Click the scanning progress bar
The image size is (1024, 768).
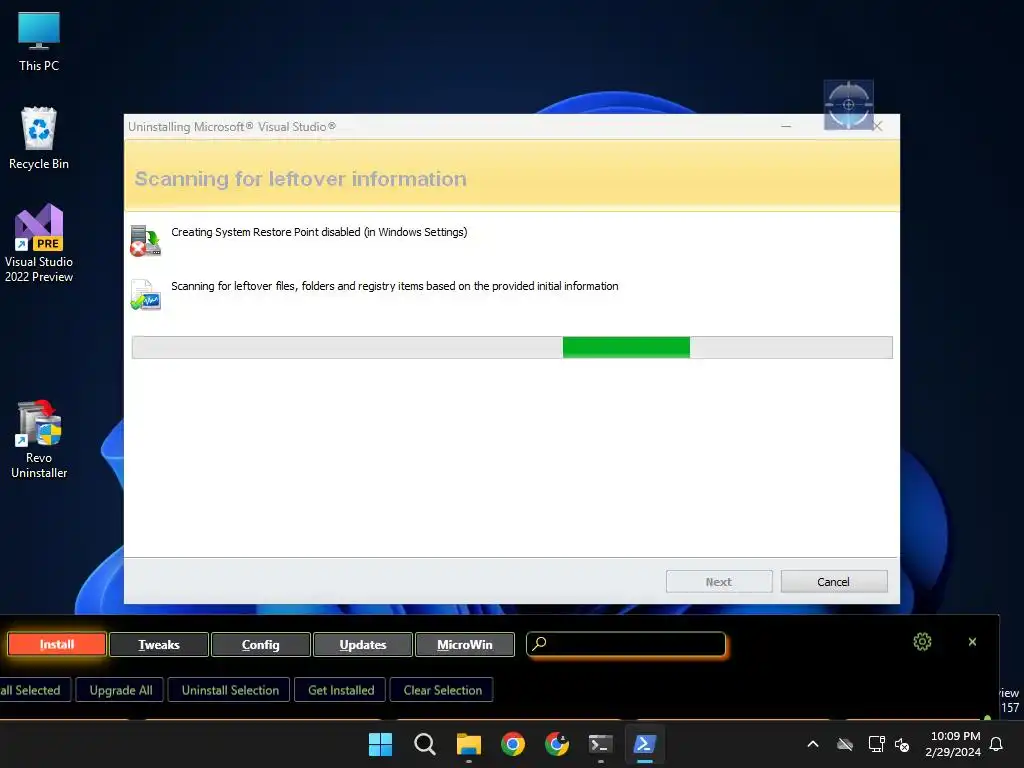click(x=512, y=347)
